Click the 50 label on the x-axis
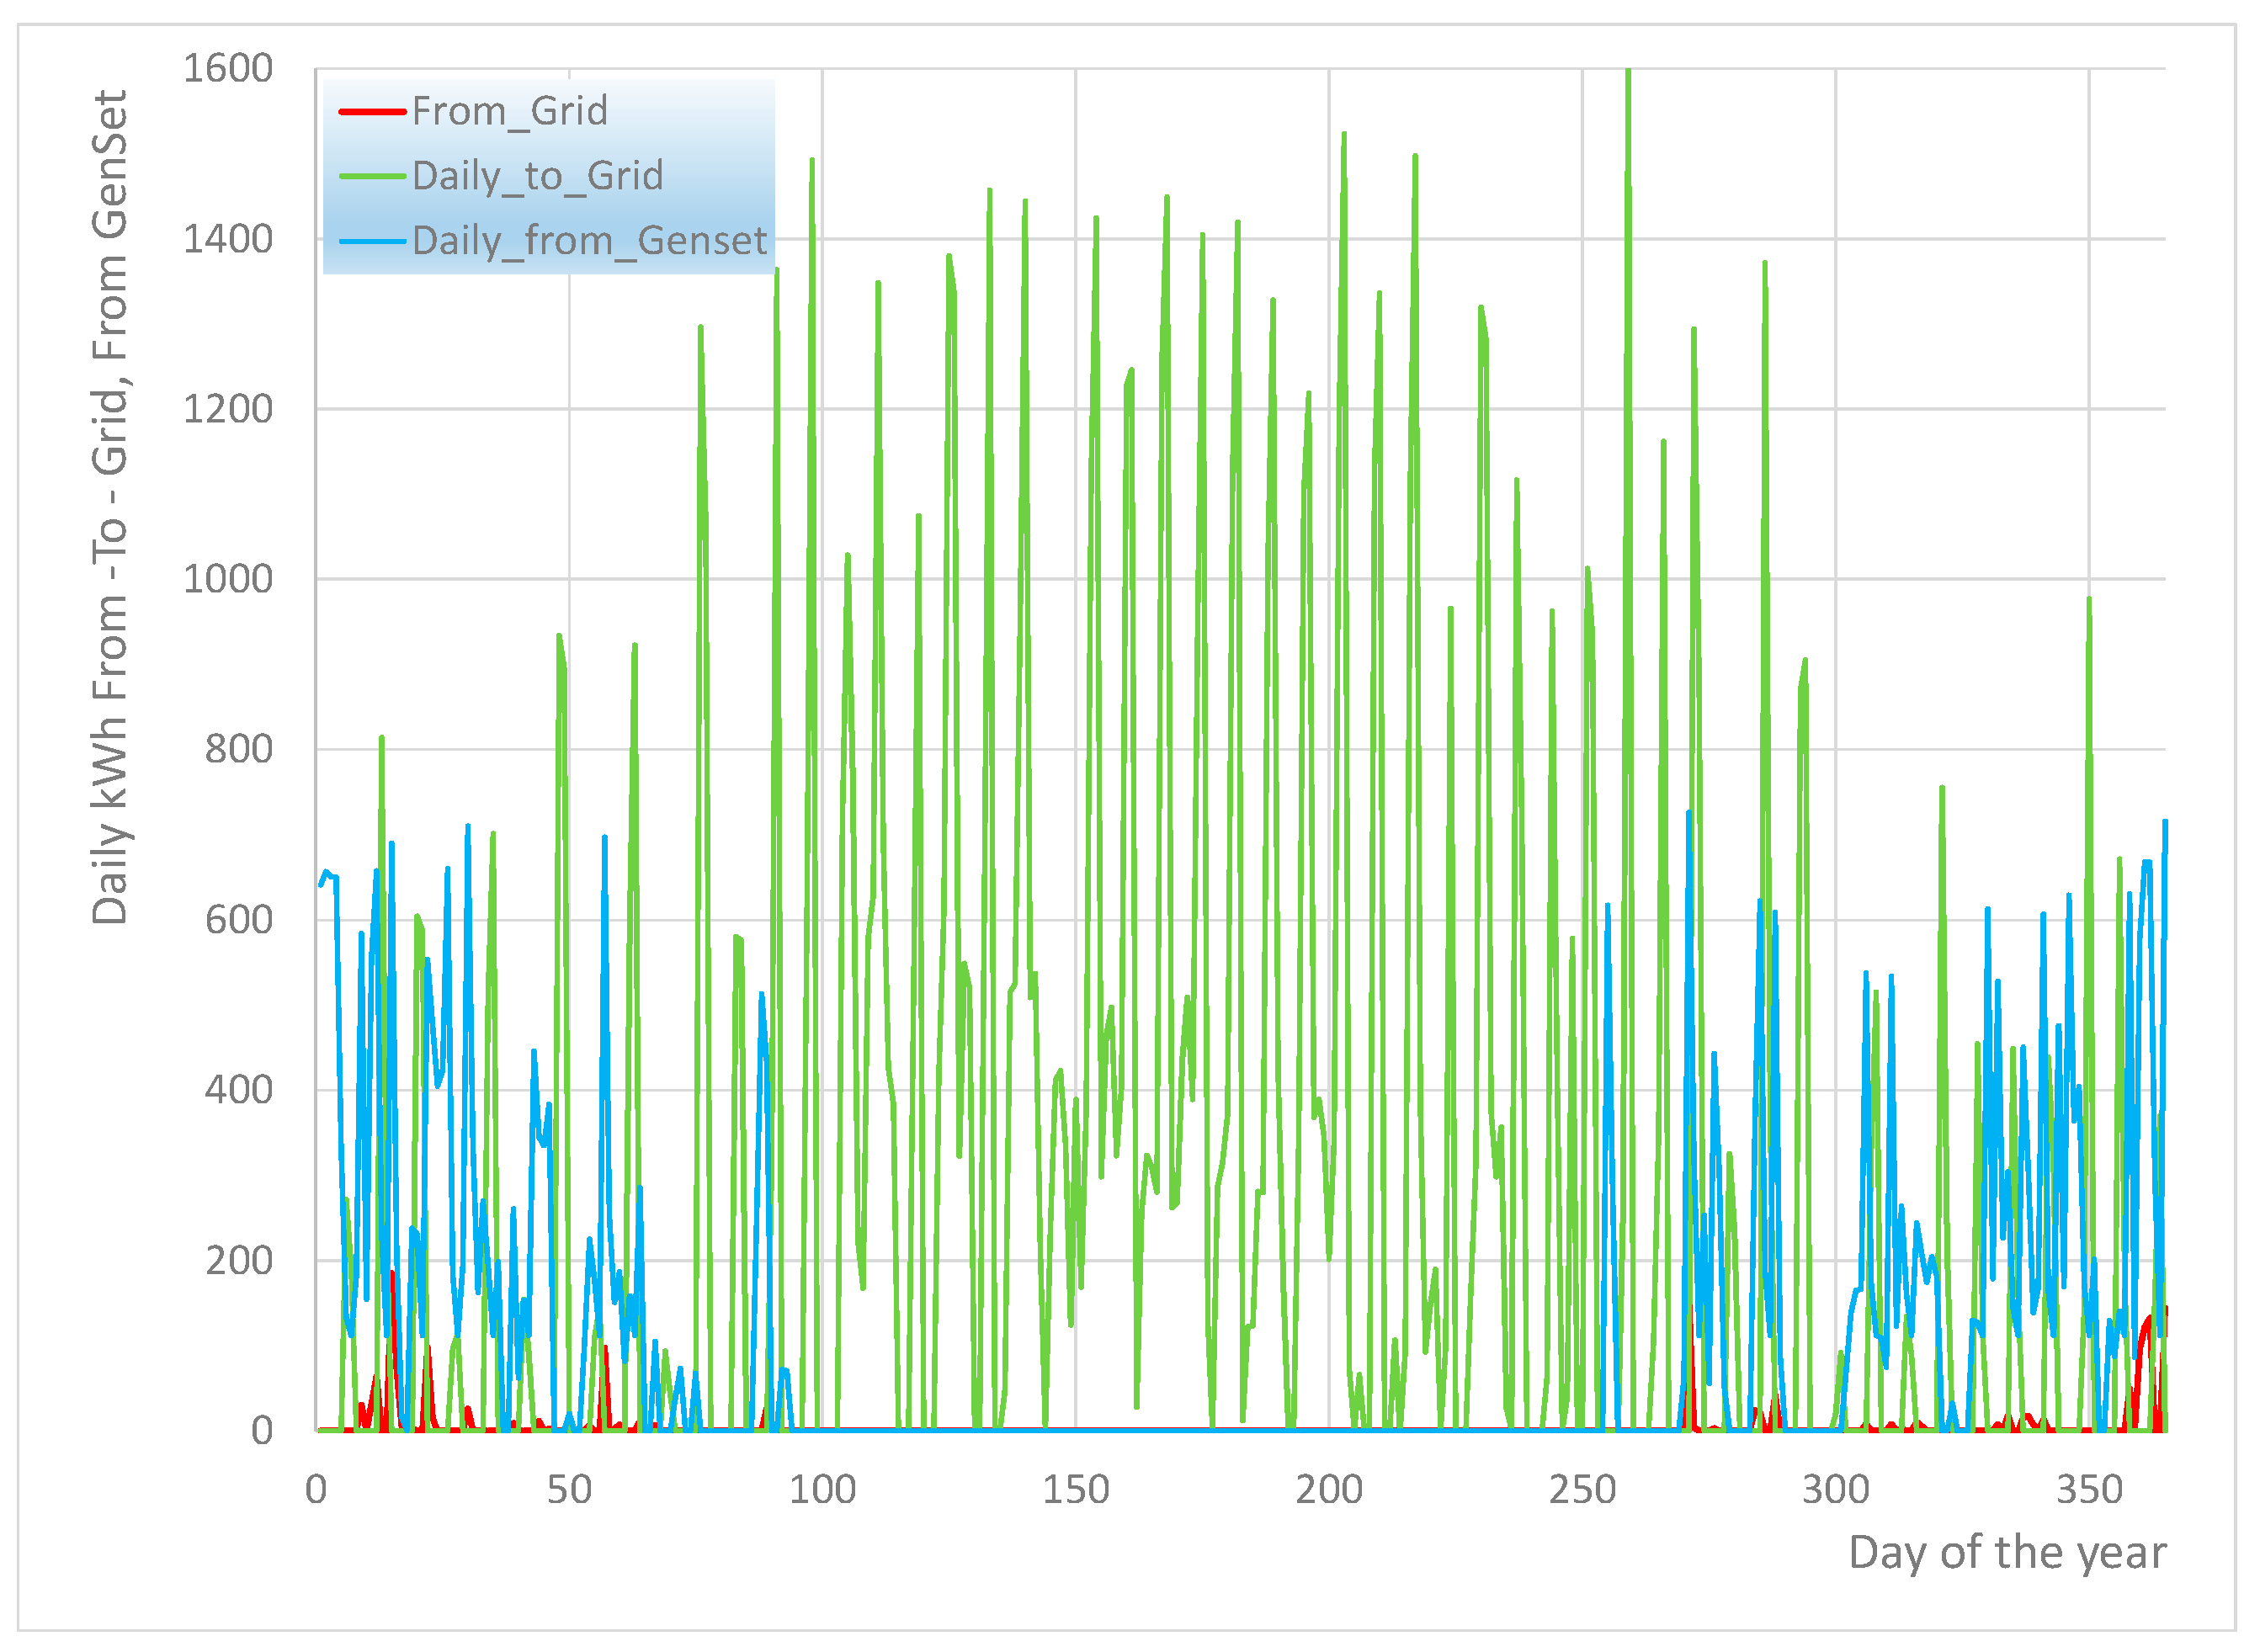The image size is (2260, 1652). click(x=569, y=1491)
